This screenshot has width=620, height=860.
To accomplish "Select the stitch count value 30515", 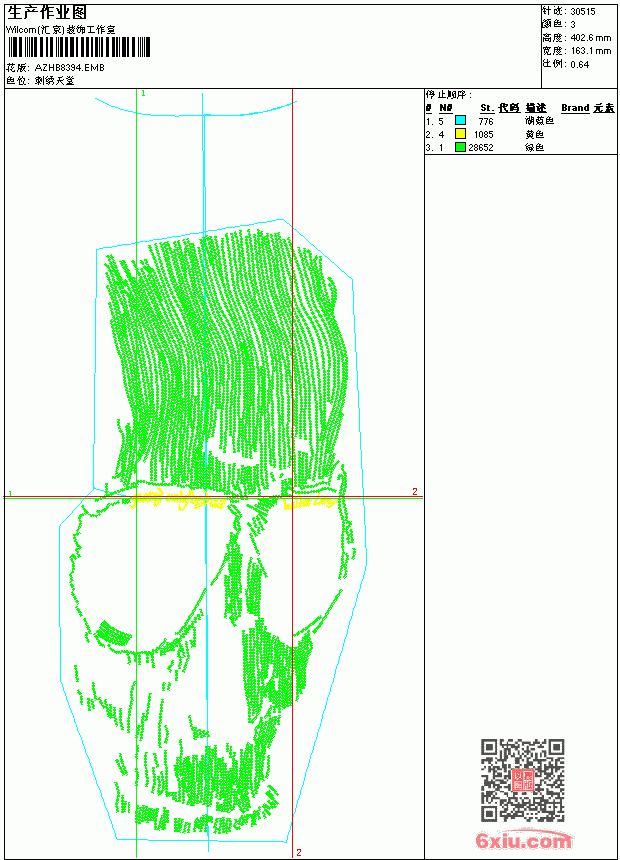I will click(x=583, y=11).
